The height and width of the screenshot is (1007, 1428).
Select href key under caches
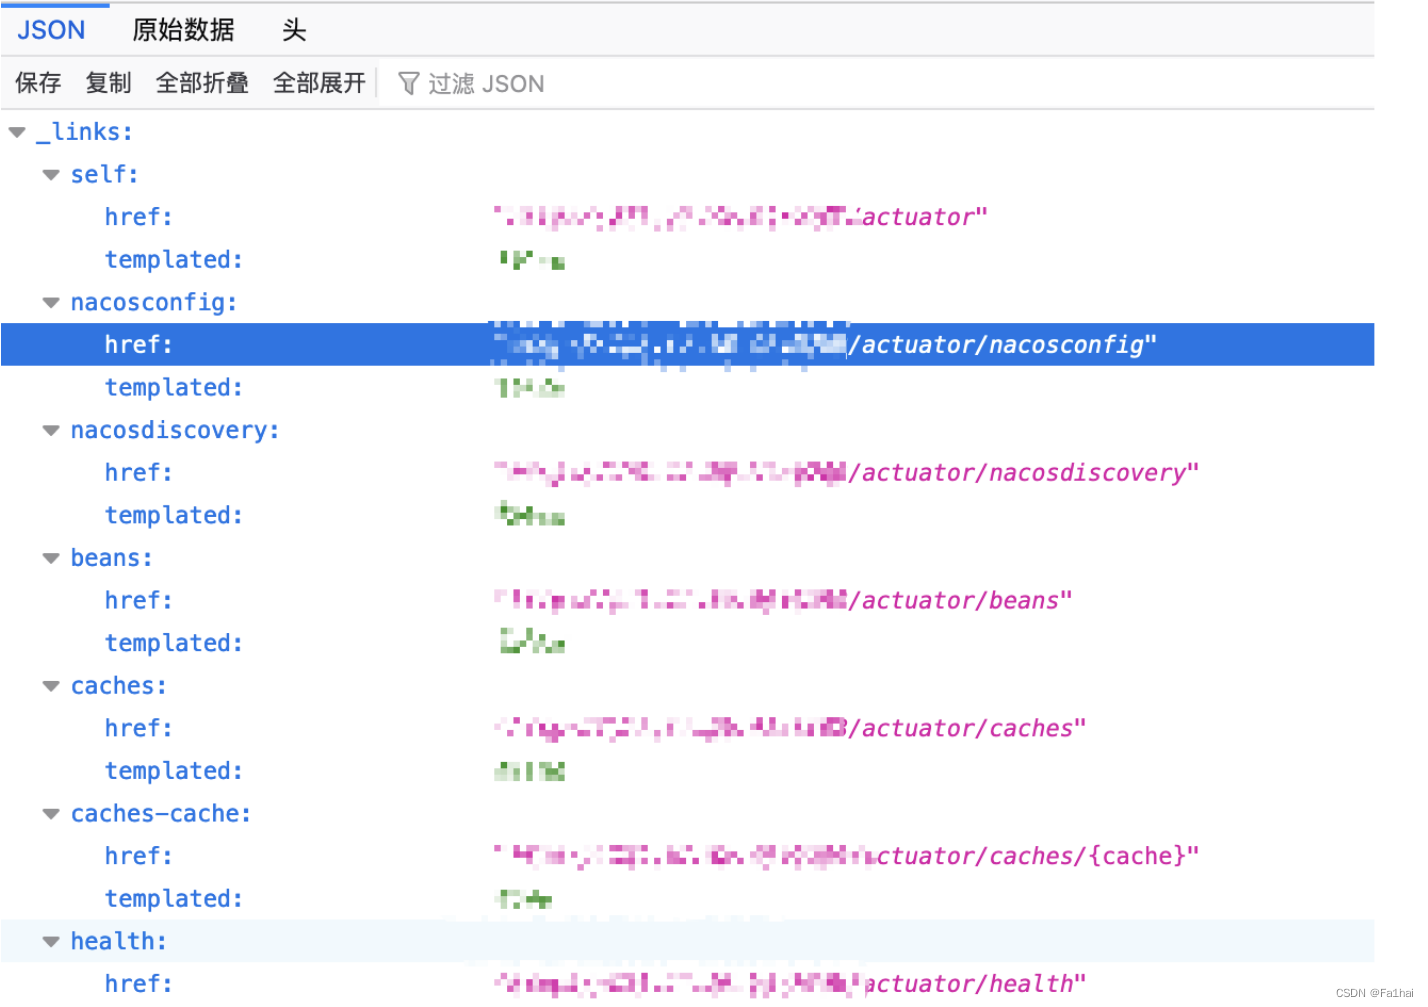tap(139, 729)
